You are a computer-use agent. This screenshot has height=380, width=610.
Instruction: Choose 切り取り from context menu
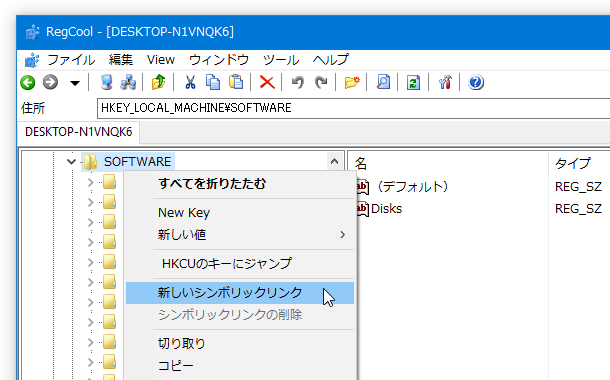pos(240,343)
